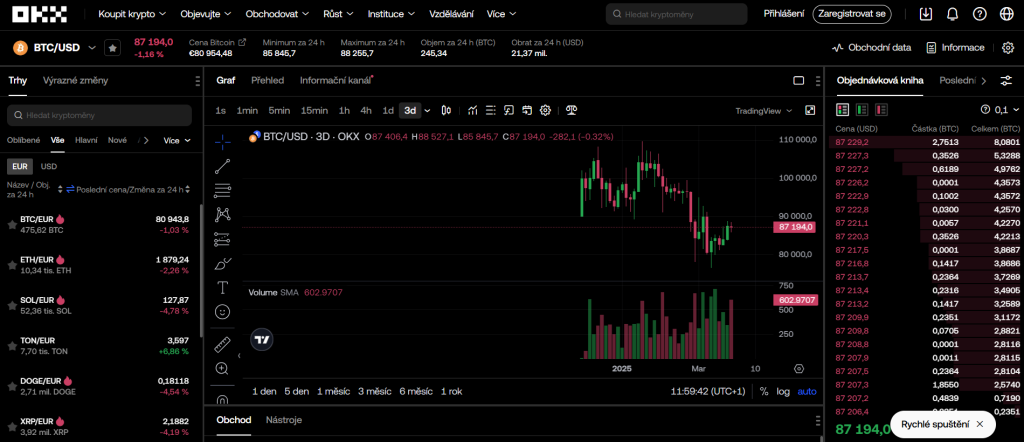
Task: Expand chart to fullscreen
Action: (810, 110)
